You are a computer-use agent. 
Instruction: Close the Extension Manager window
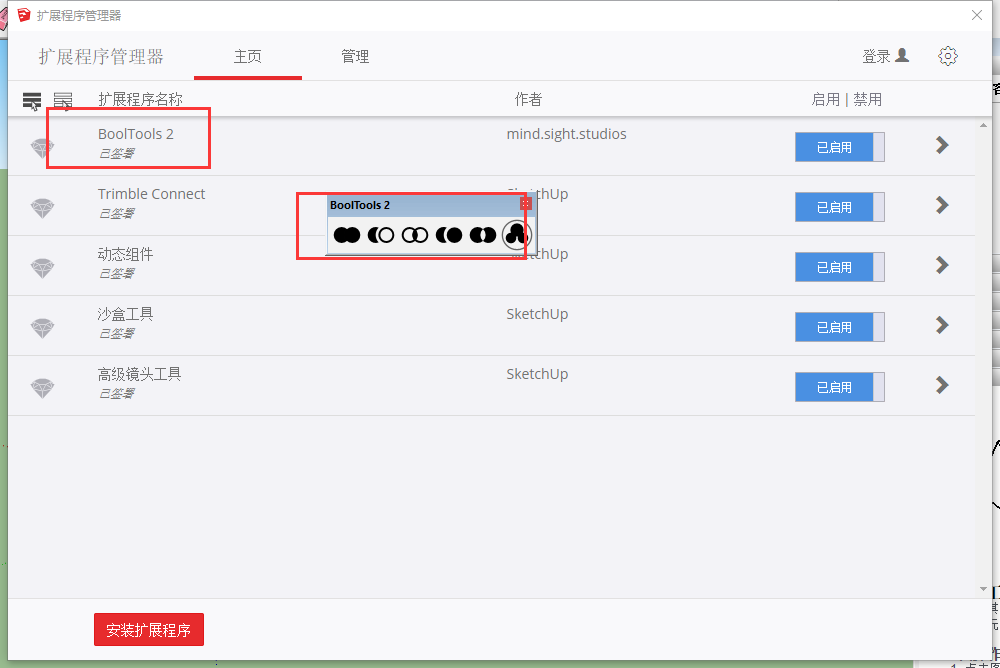pos(976,15)
